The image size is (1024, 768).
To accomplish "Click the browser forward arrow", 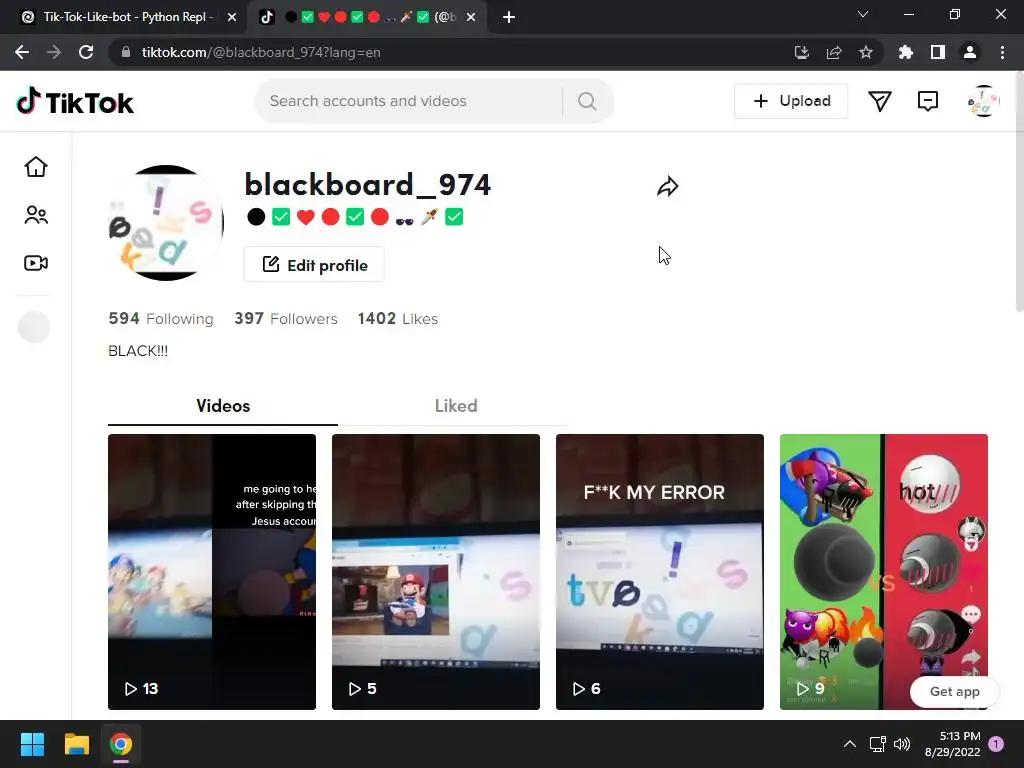I will tap(54, 52).
